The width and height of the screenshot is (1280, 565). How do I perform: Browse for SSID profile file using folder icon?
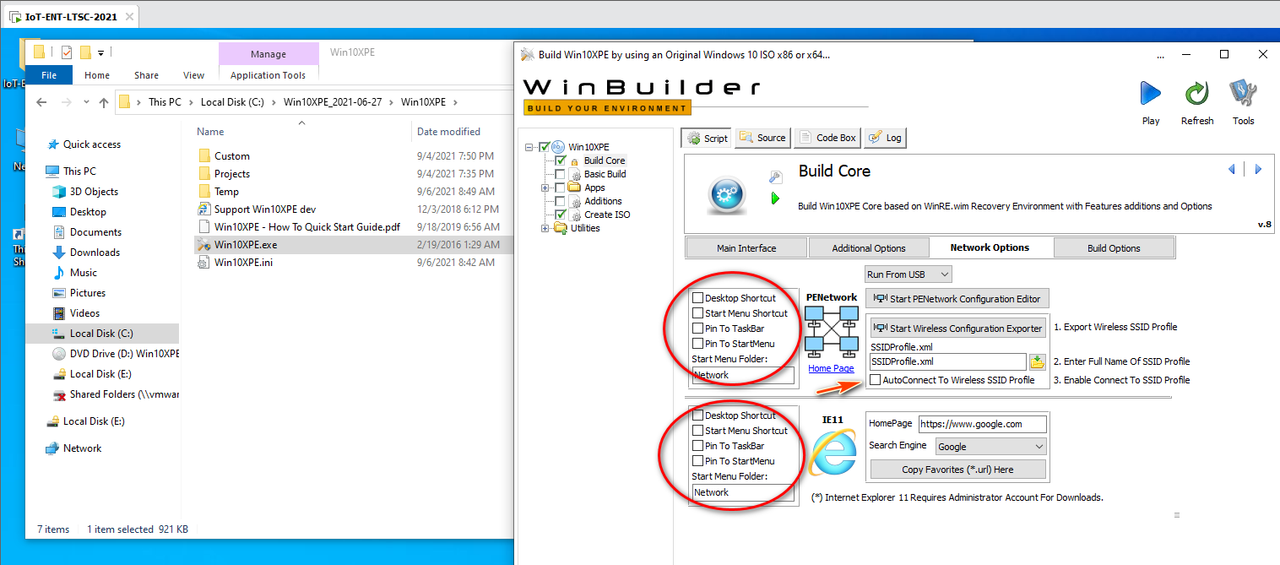1038,362
